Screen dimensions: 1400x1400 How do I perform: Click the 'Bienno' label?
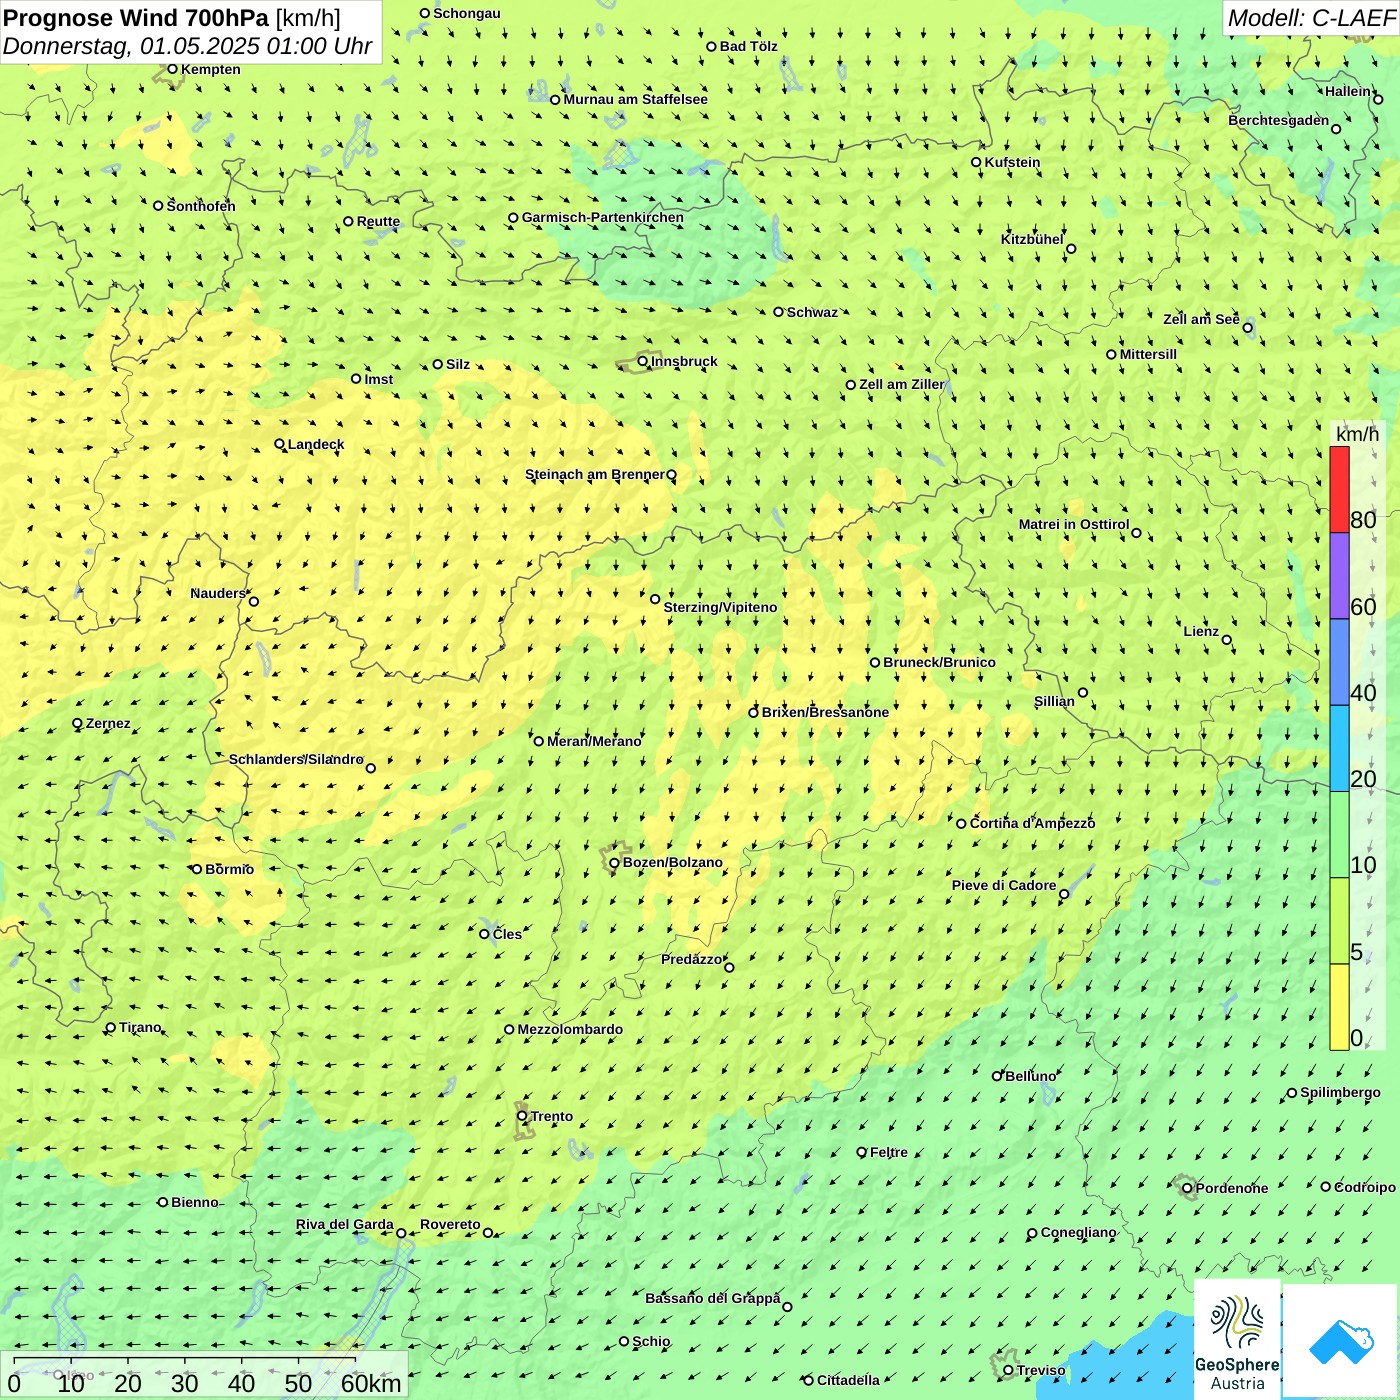point(195,1202)
